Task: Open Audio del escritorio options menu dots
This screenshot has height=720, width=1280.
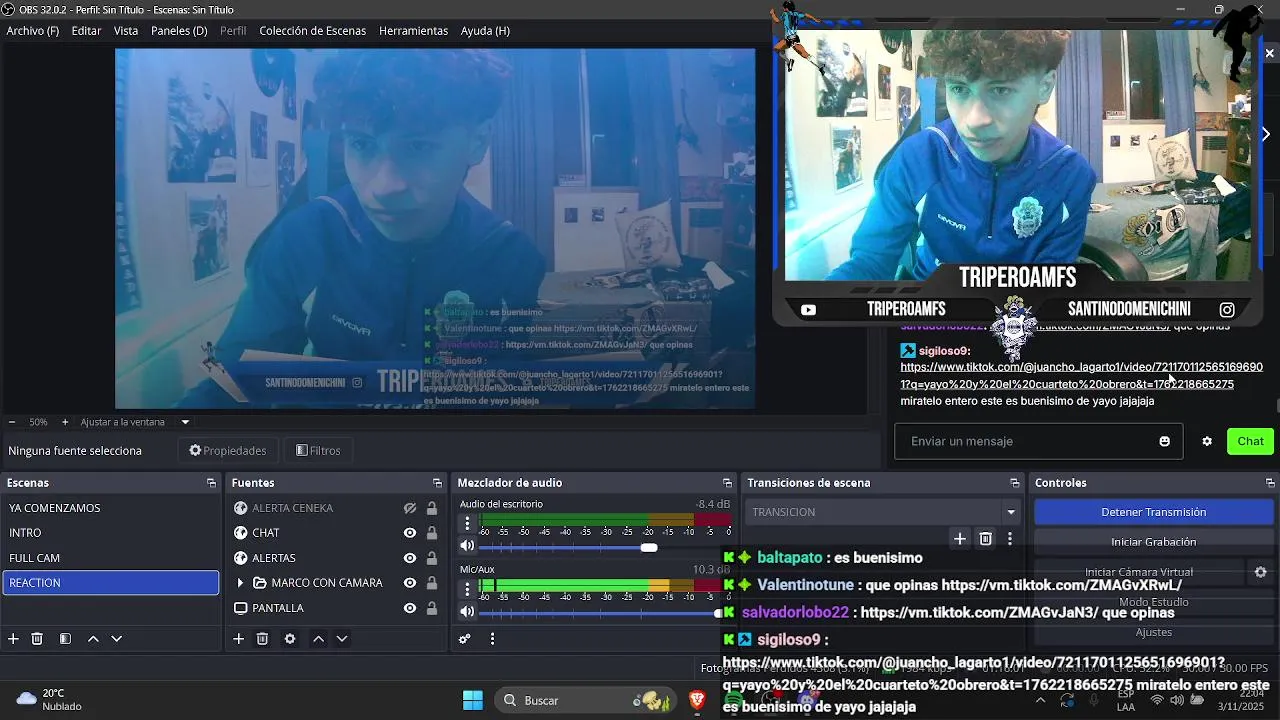Action: point(467,523)
